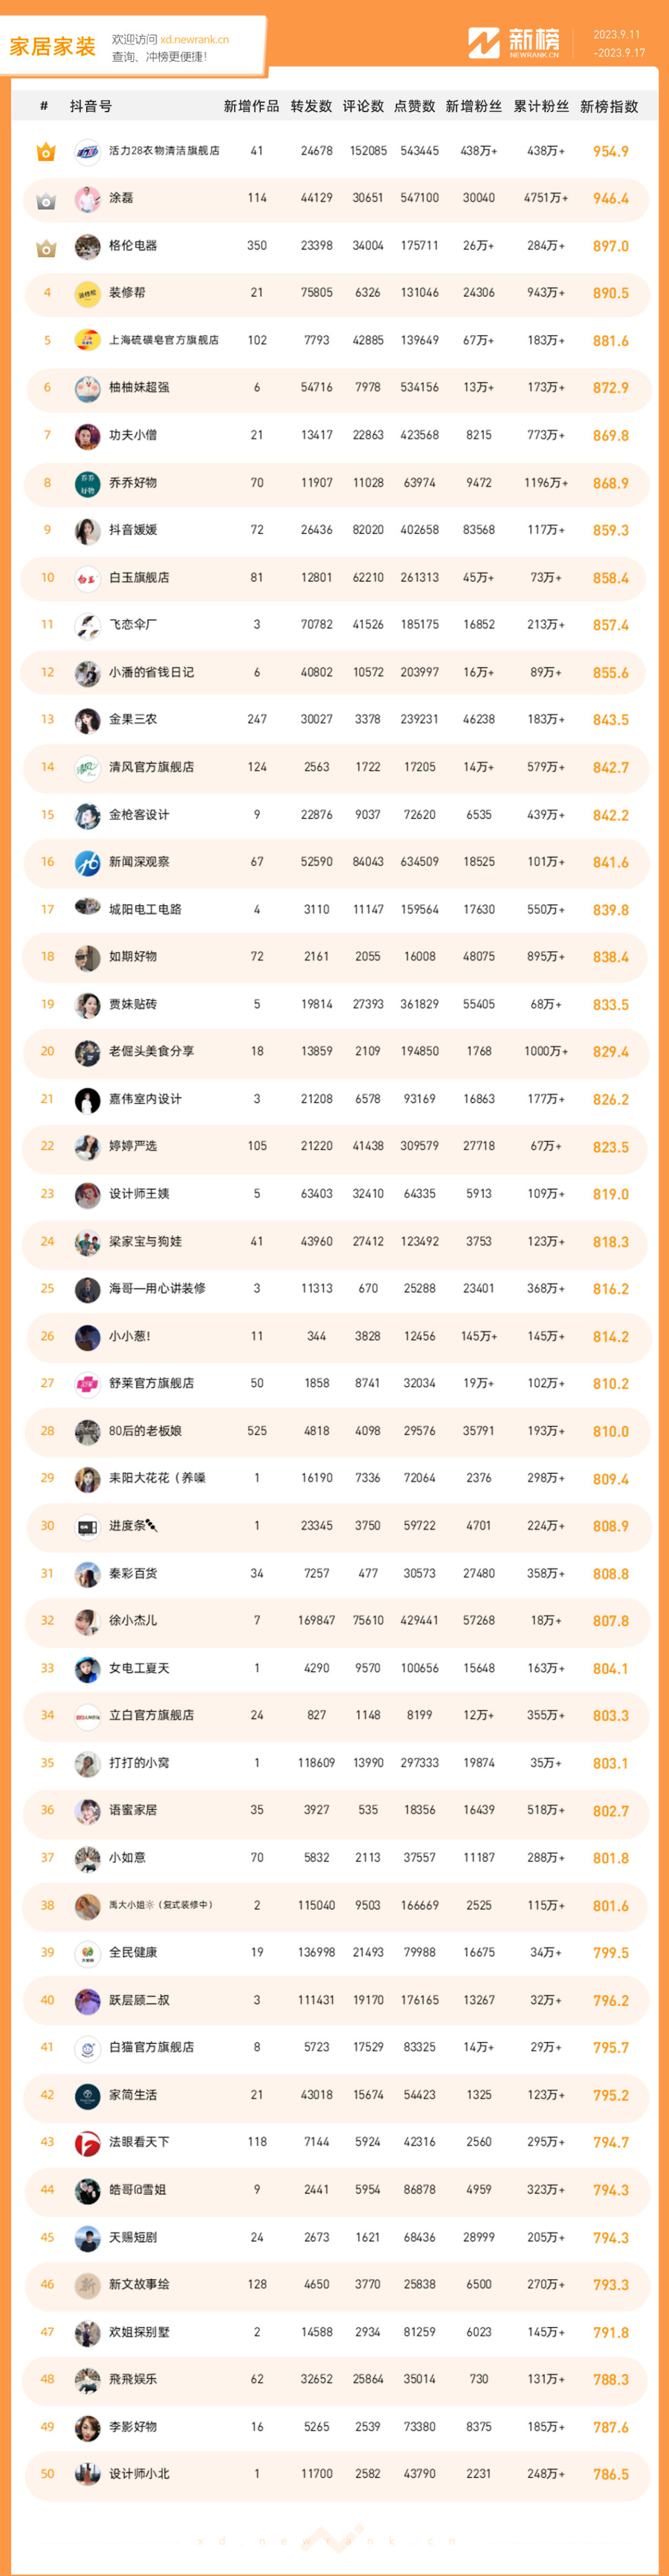Viewport: 669px width, 2576px height.
Task: Select the 设计师小北 row name
Action: 139,2475
